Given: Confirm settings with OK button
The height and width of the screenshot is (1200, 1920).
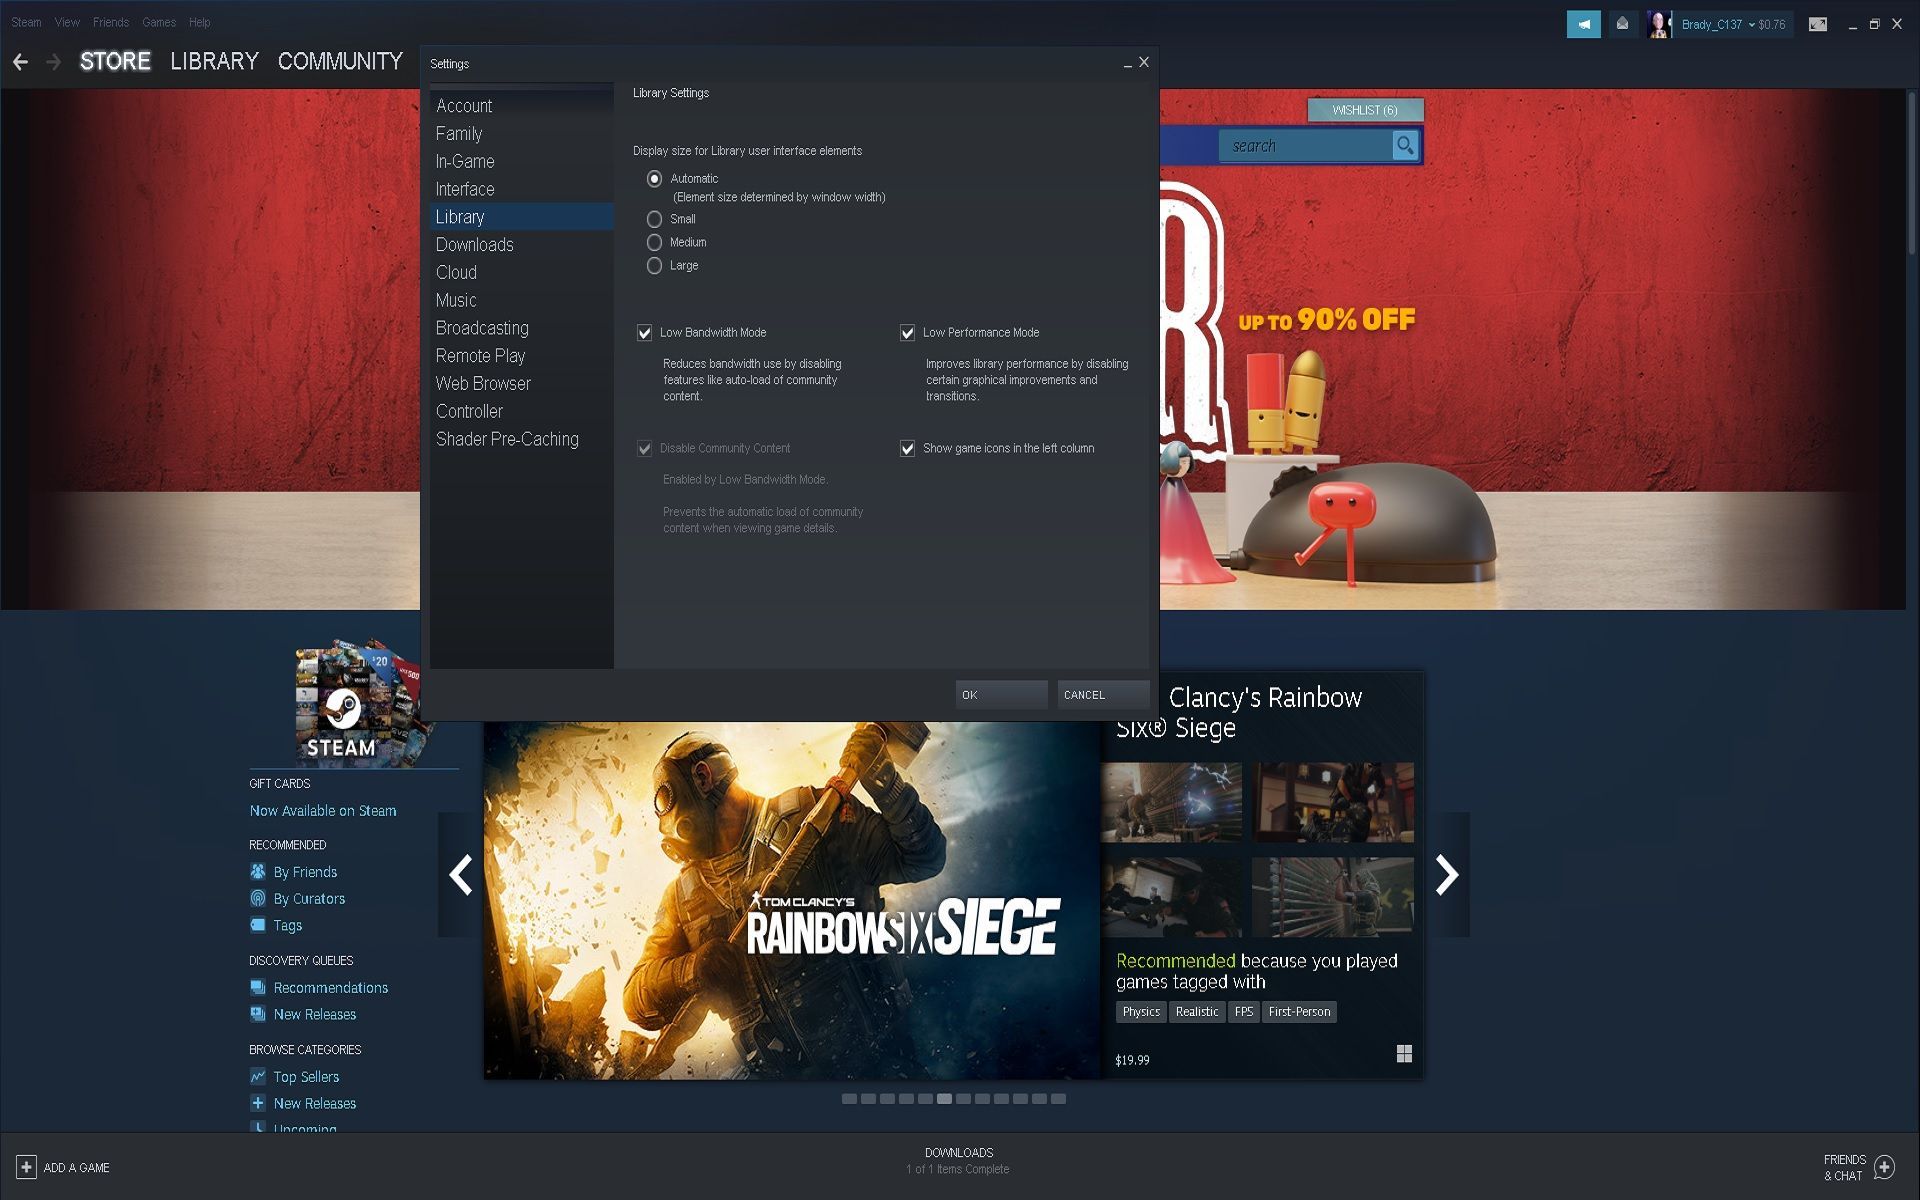Looking at the screenshot, I should (x=1001, y=695).
